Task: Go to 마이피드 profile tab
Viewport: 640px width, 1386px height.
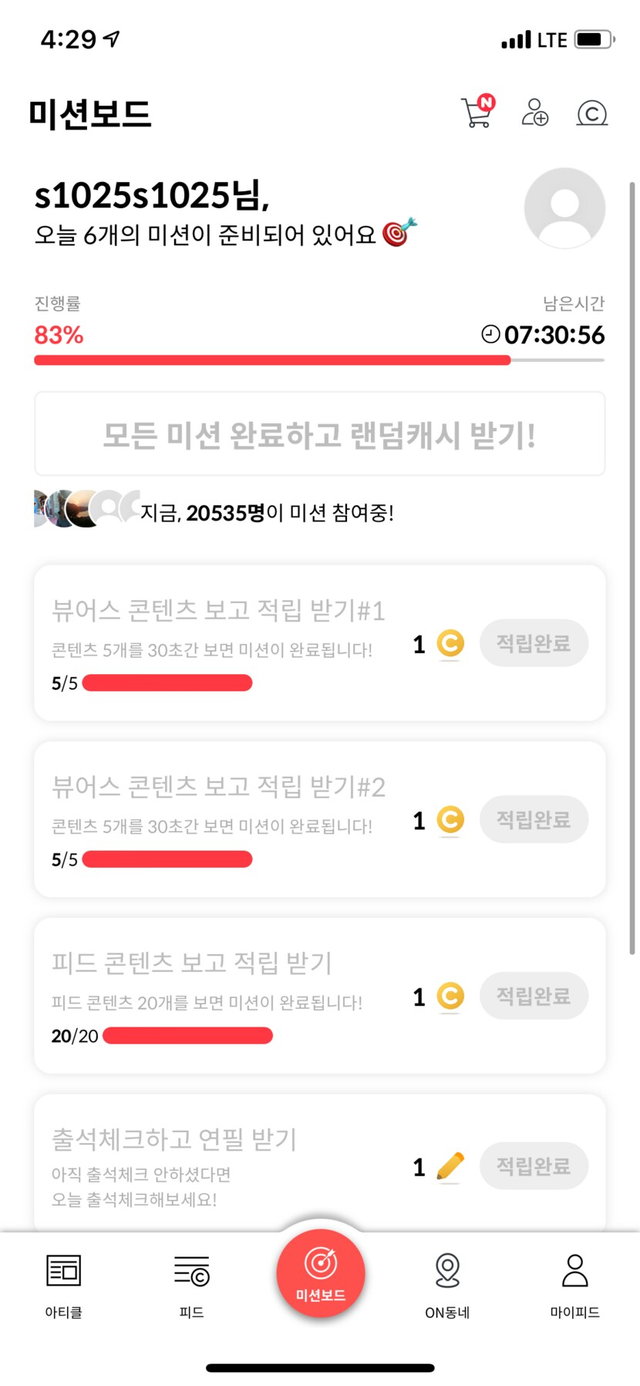Action: [575, 1285]
